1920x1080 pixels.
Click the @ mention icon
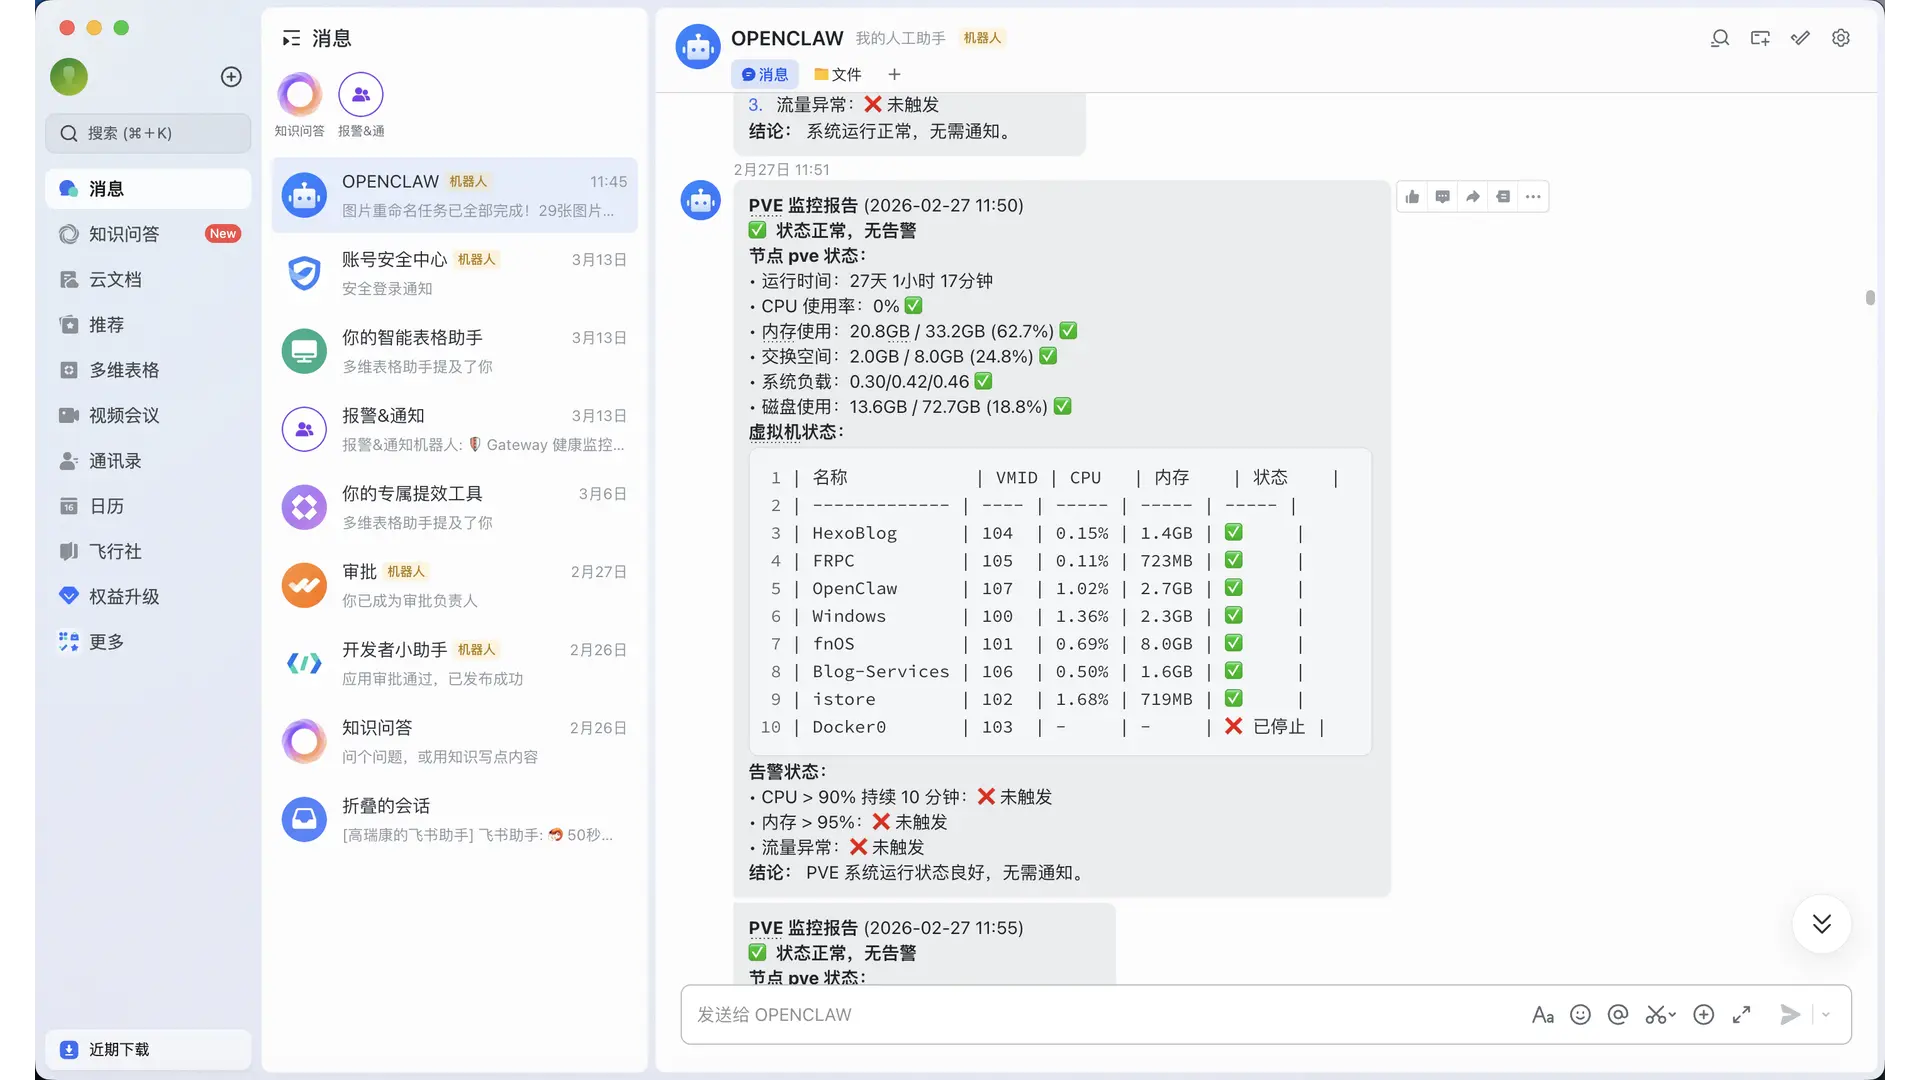click(1618, 1015)
